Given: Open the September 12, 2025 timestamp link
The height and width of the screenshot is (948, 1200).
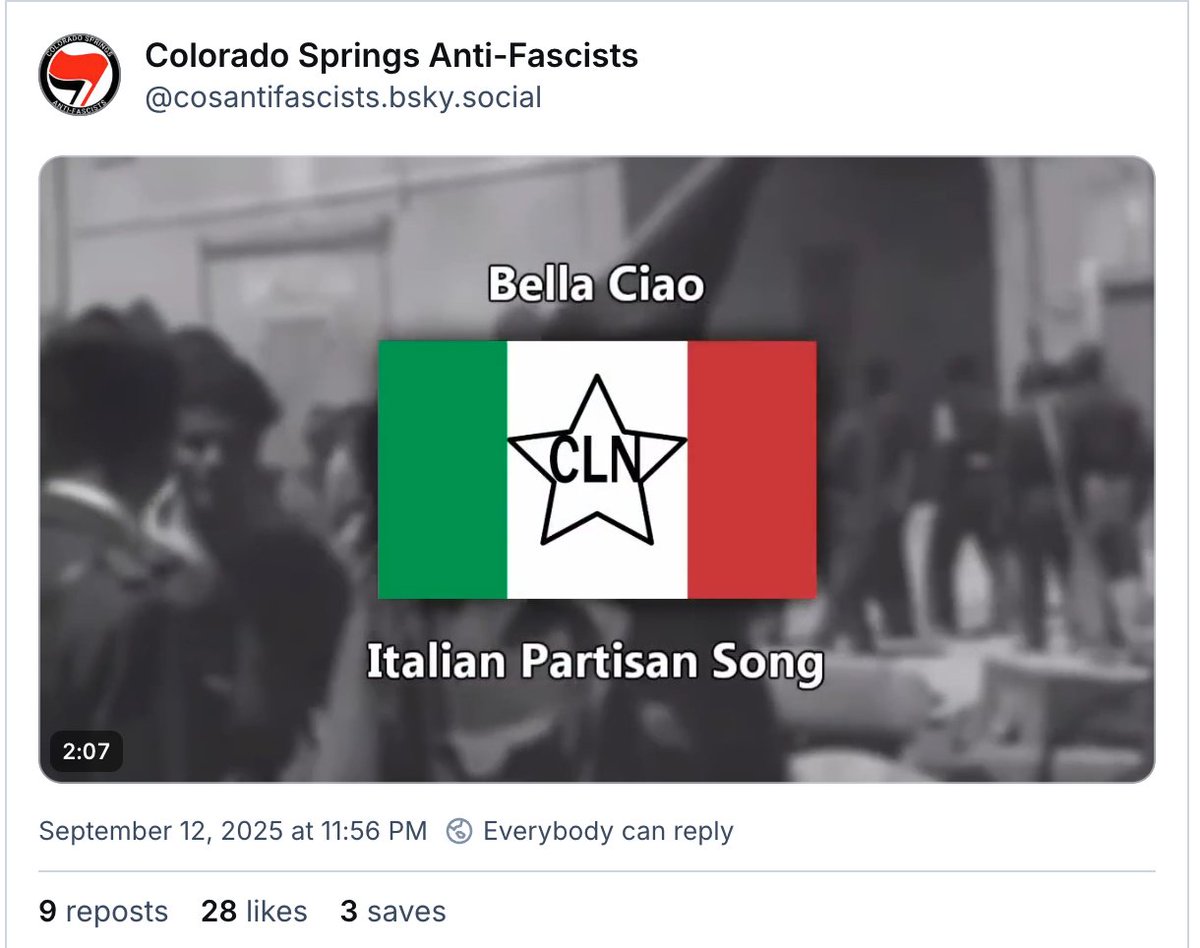Looking at the screenshot, I should click(x=233, y=831).
